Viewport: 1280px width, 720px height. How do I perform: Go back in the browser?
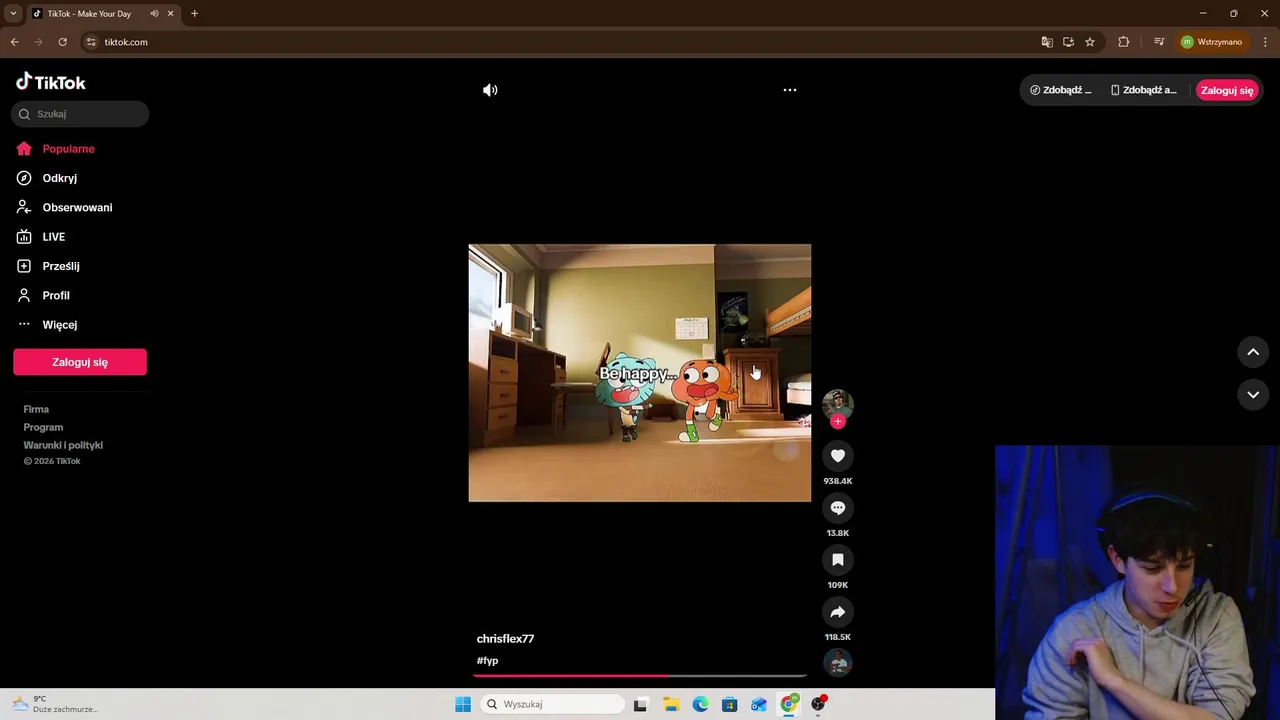pyautogui.click(x=14, y=42)
